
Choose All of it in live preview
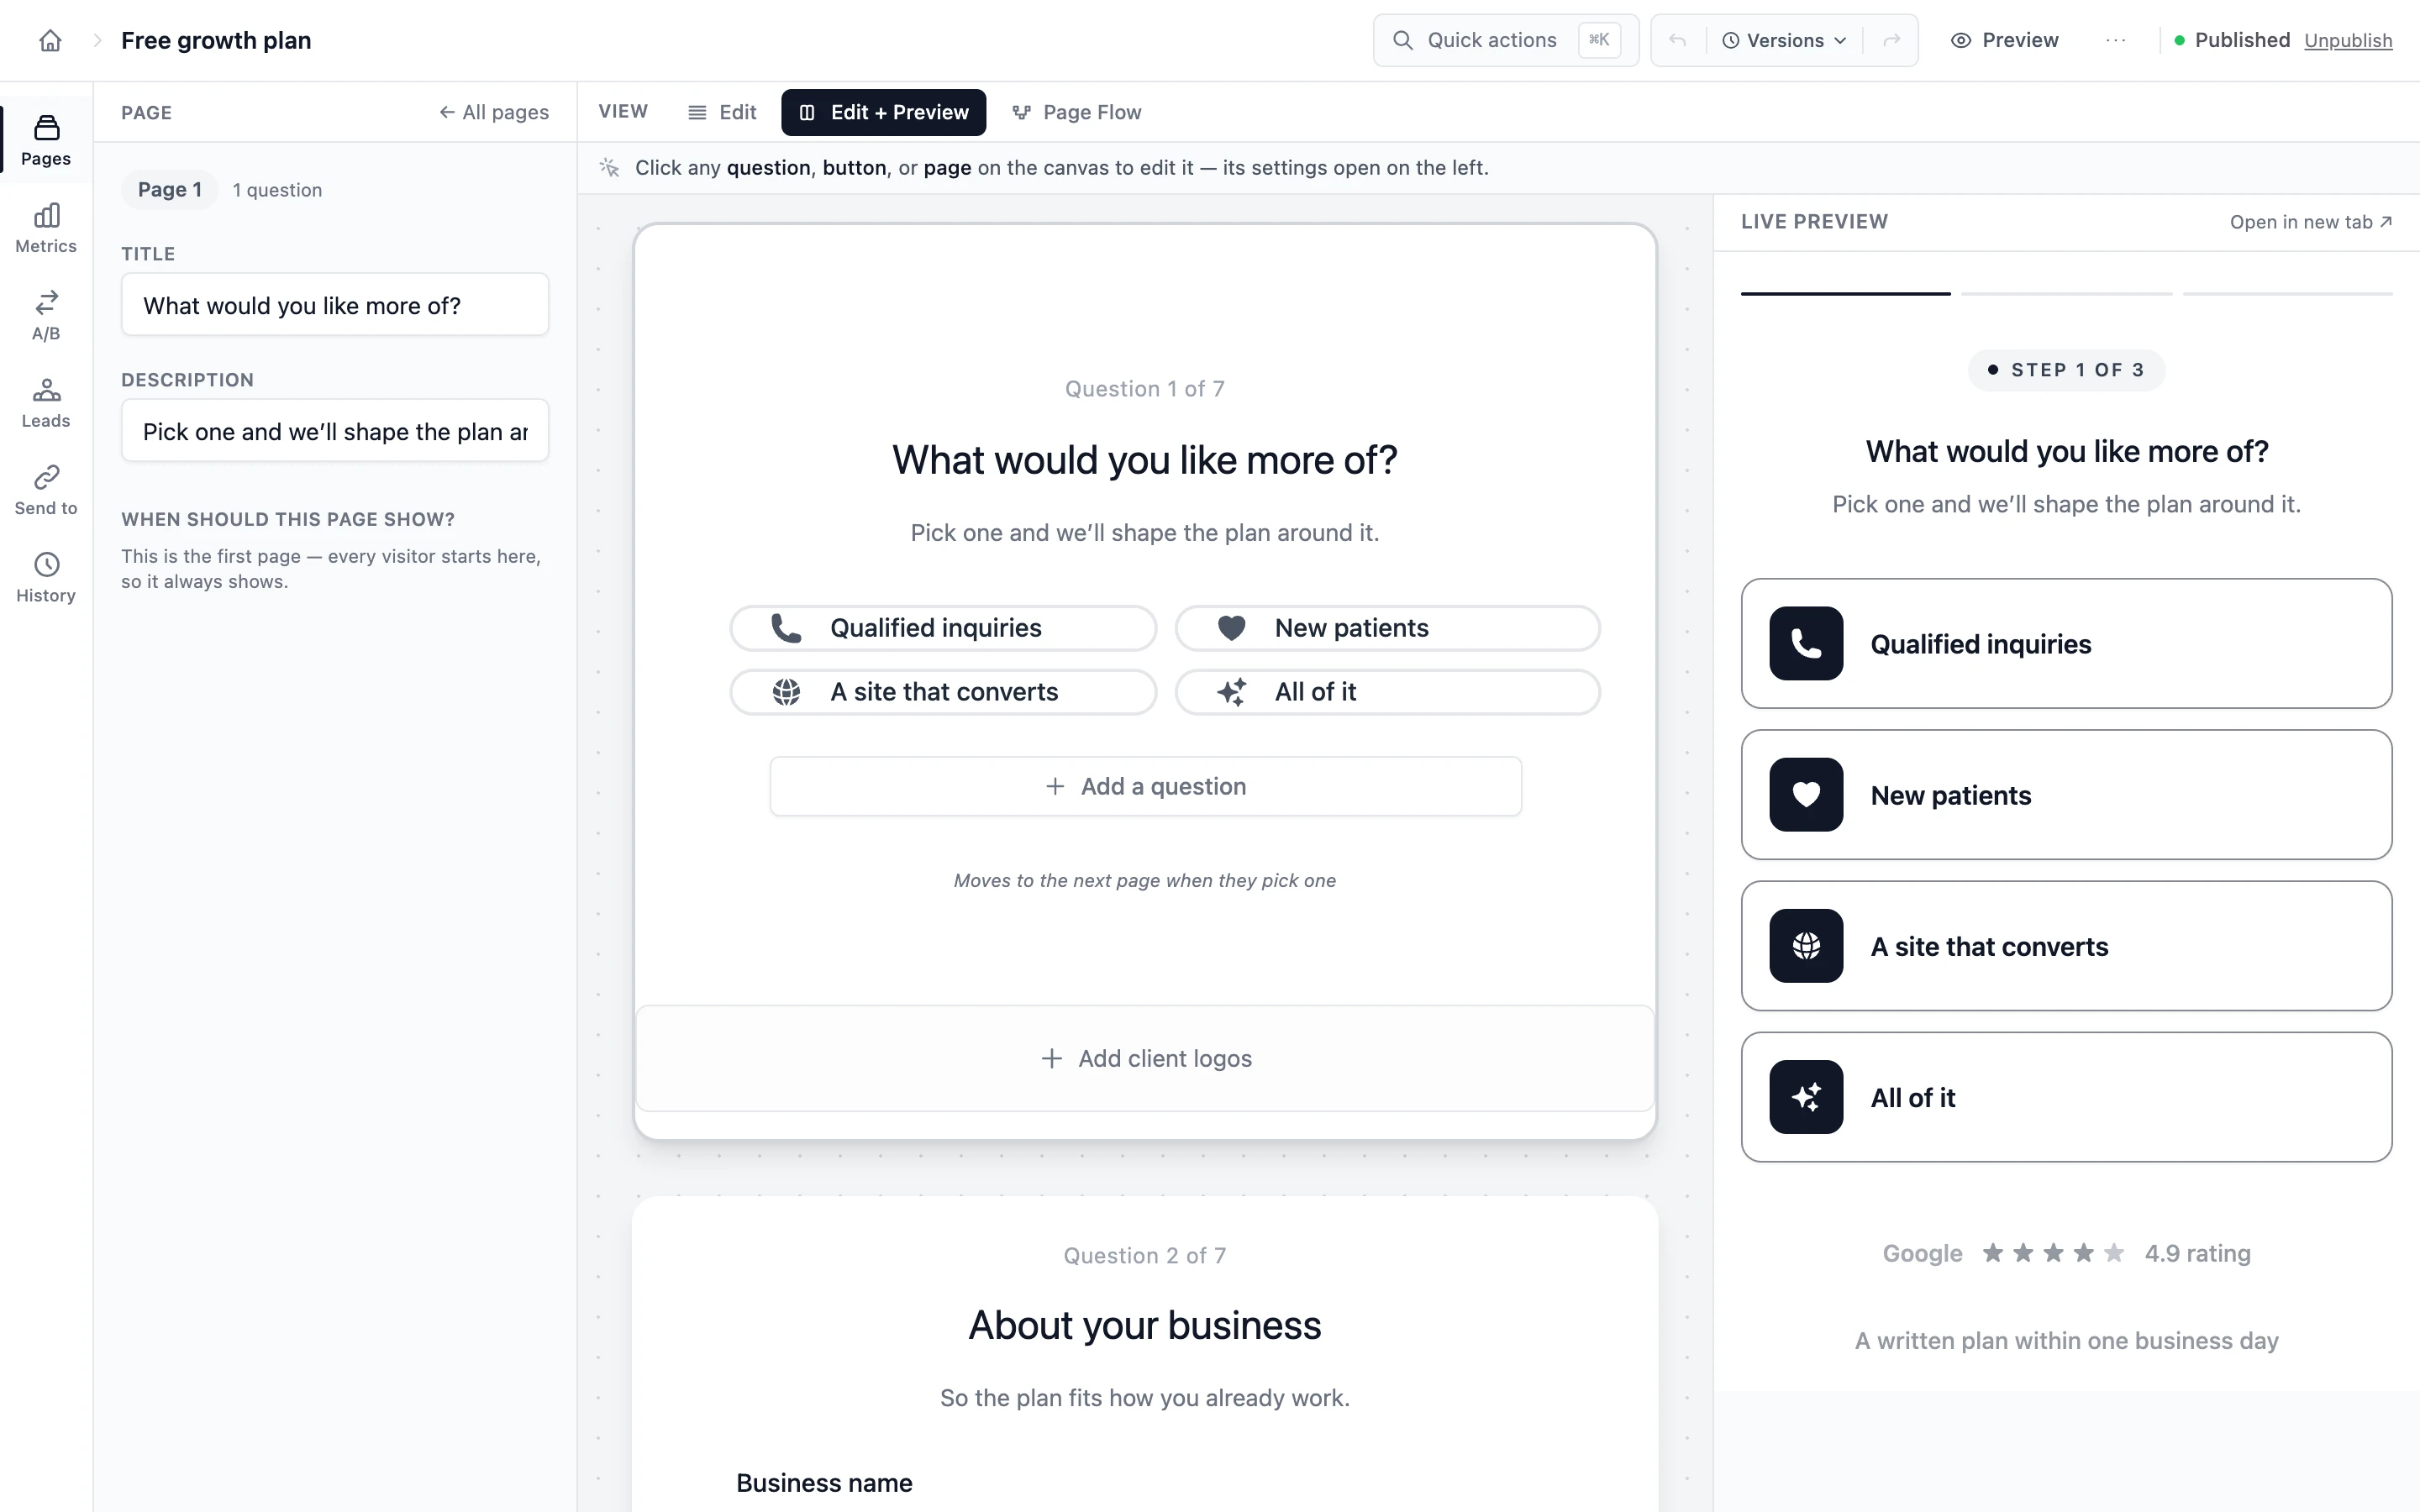tap(2066, 1097)
